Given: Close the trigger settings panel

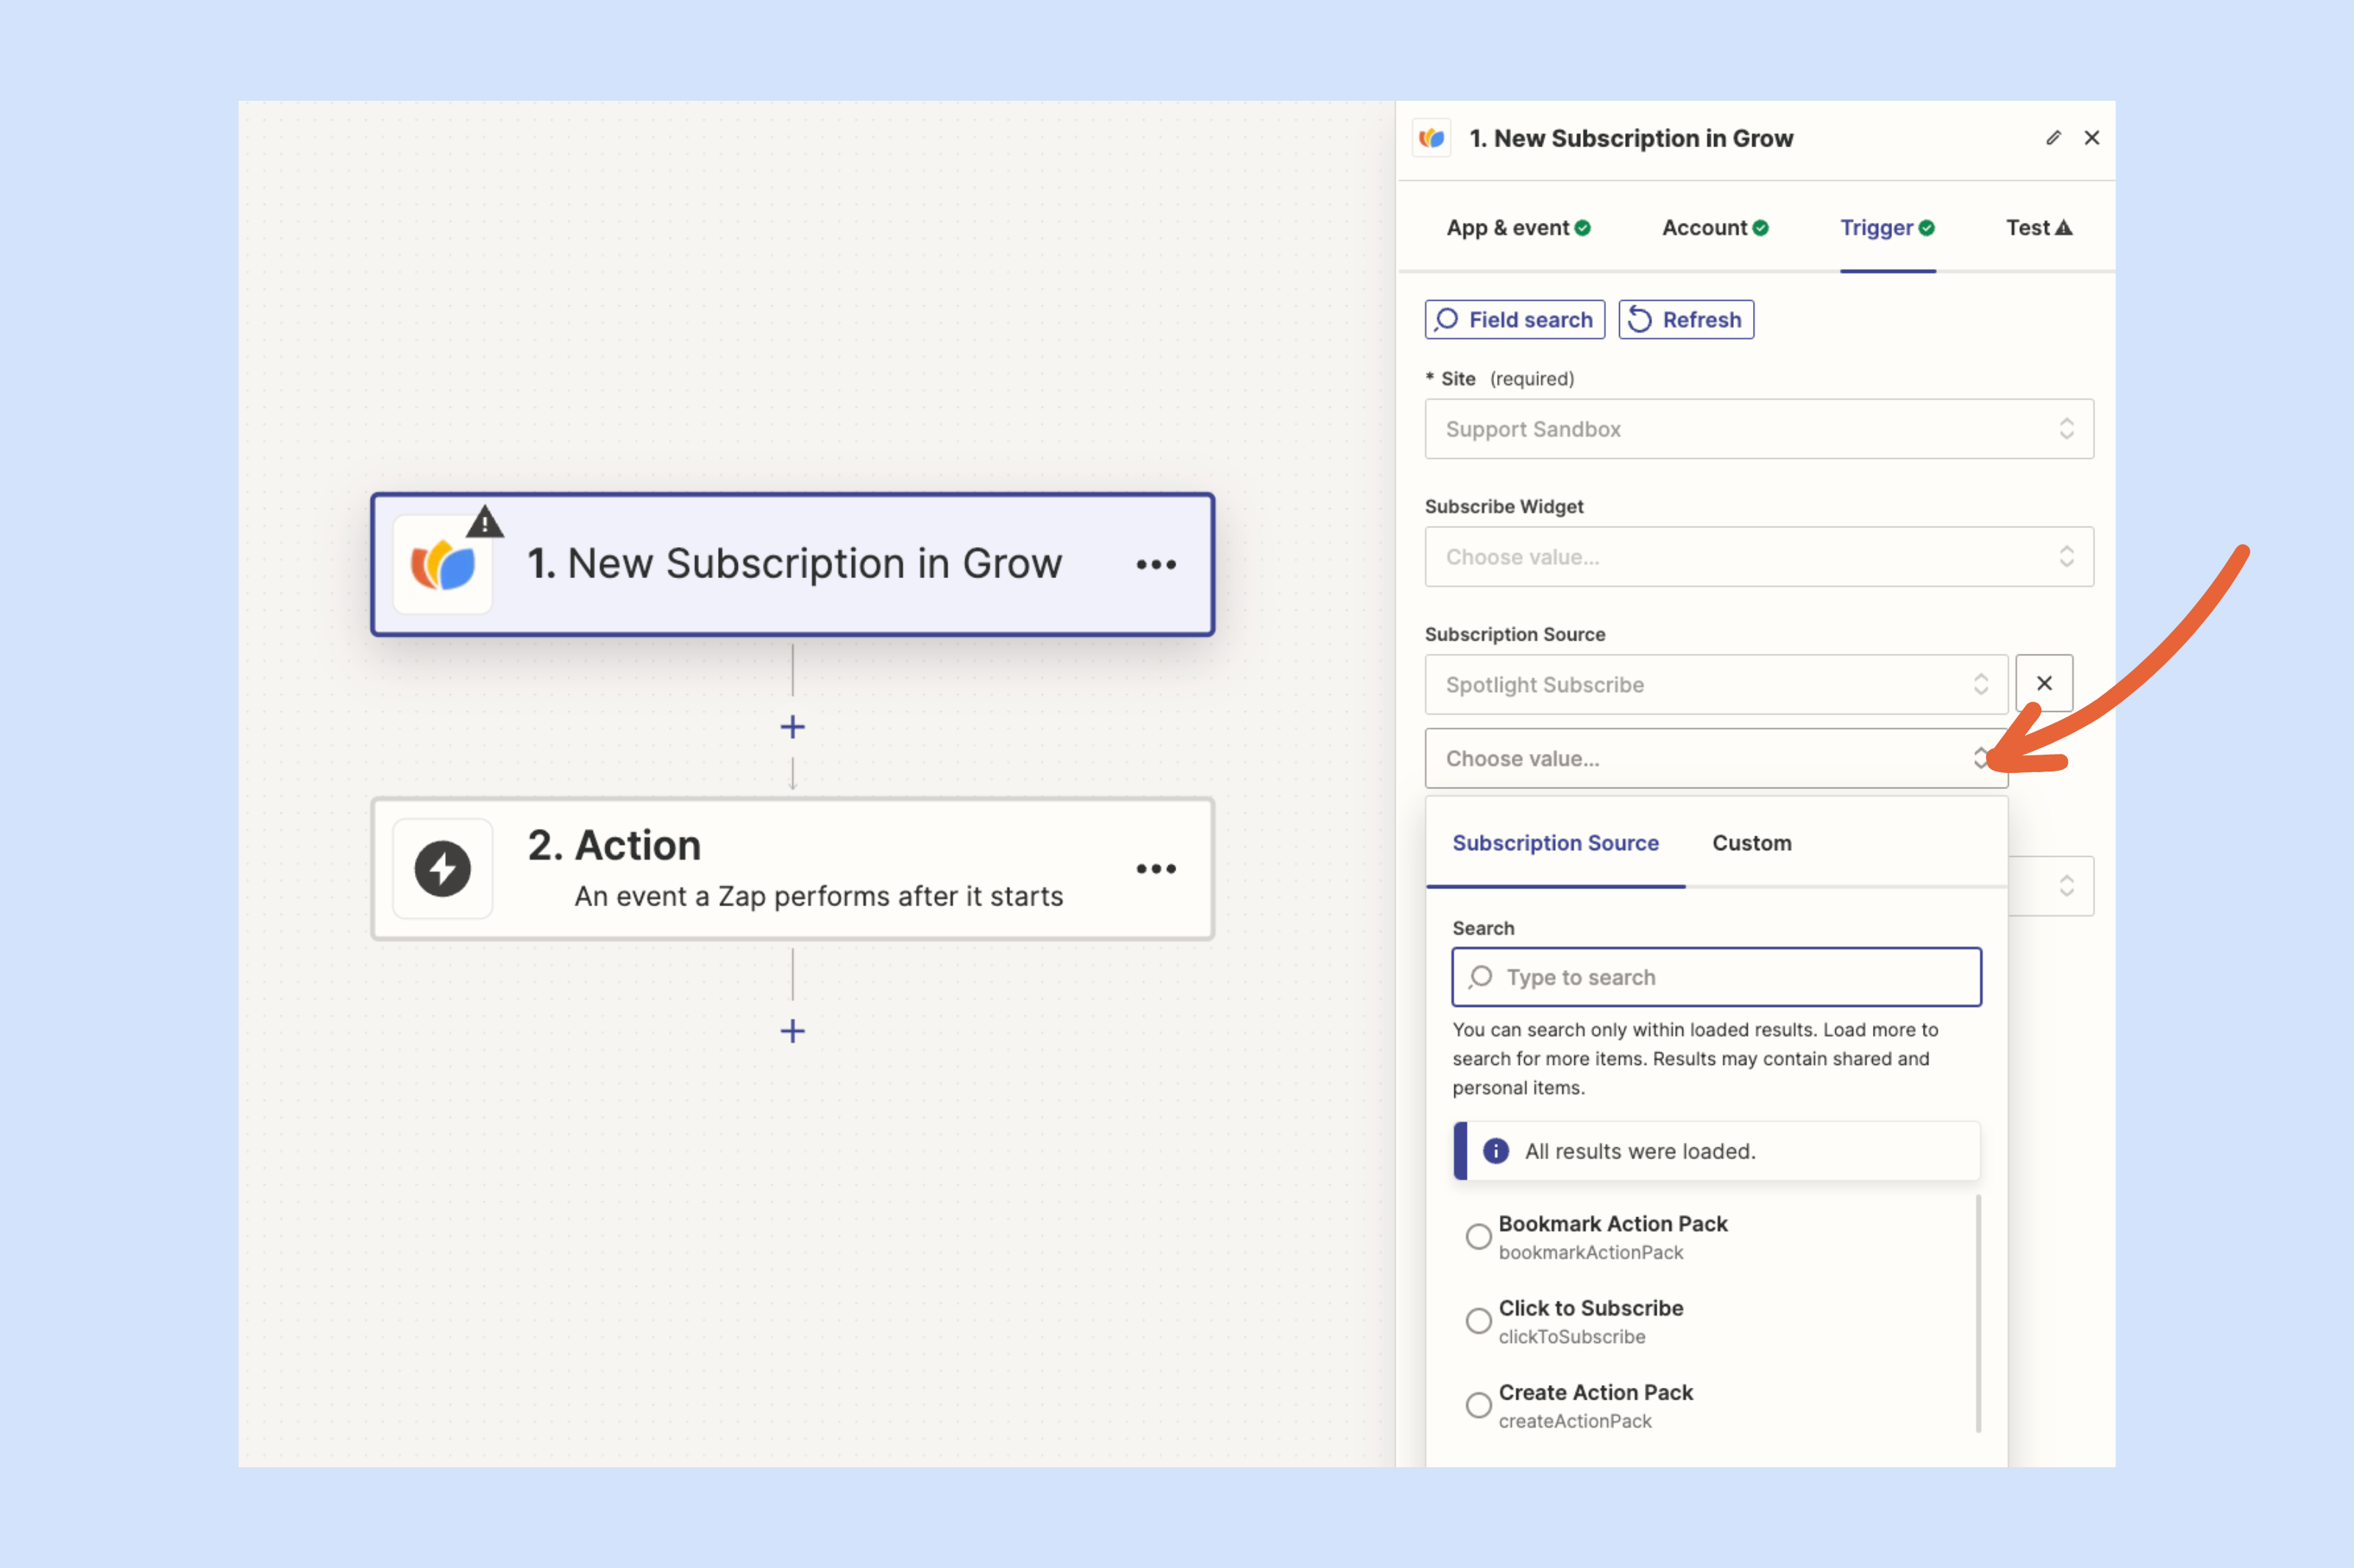Looking at the screenshot, I should [x=2091, y=138].
